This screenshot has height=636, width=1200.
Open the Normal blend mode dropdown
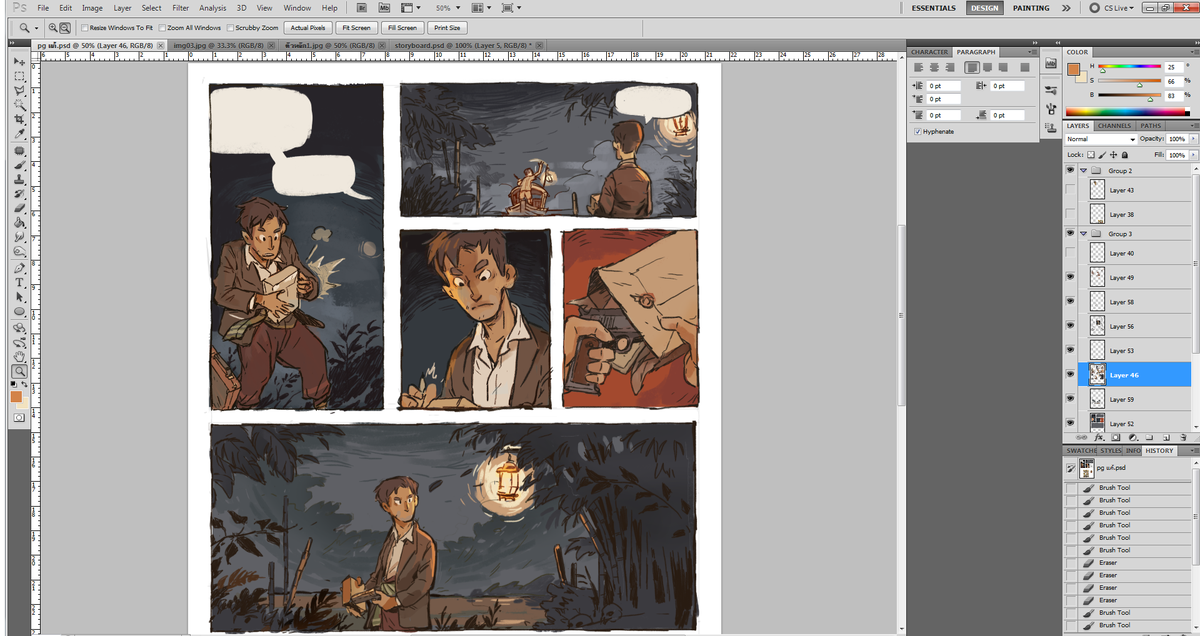pos(1103,139)
